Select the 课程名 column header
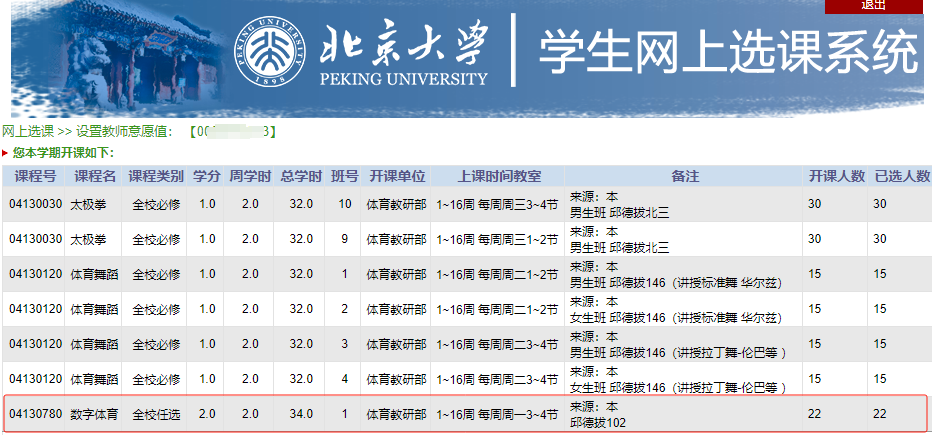The image size is (932, 435). [x=96, y=176]
